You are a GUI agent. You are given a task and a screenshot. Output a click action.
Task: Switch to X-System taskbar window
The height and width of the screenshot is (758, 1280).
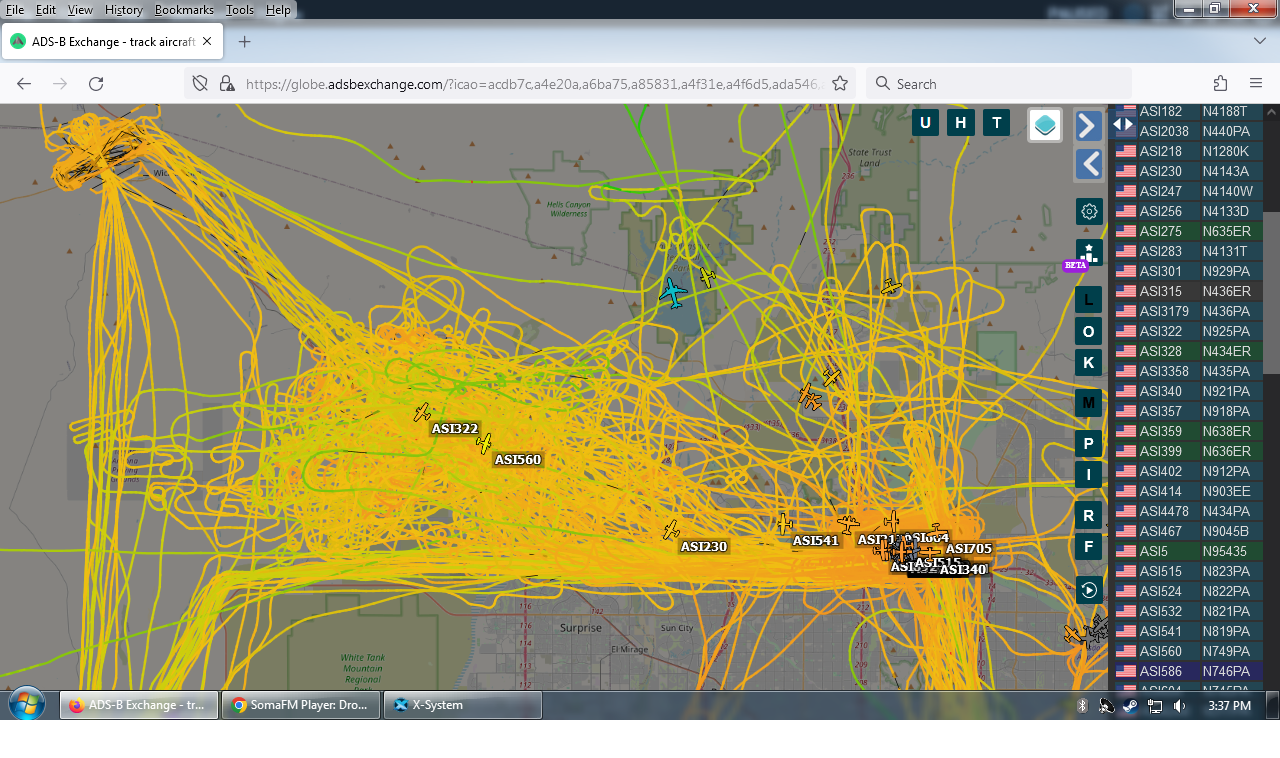[462, 705]
